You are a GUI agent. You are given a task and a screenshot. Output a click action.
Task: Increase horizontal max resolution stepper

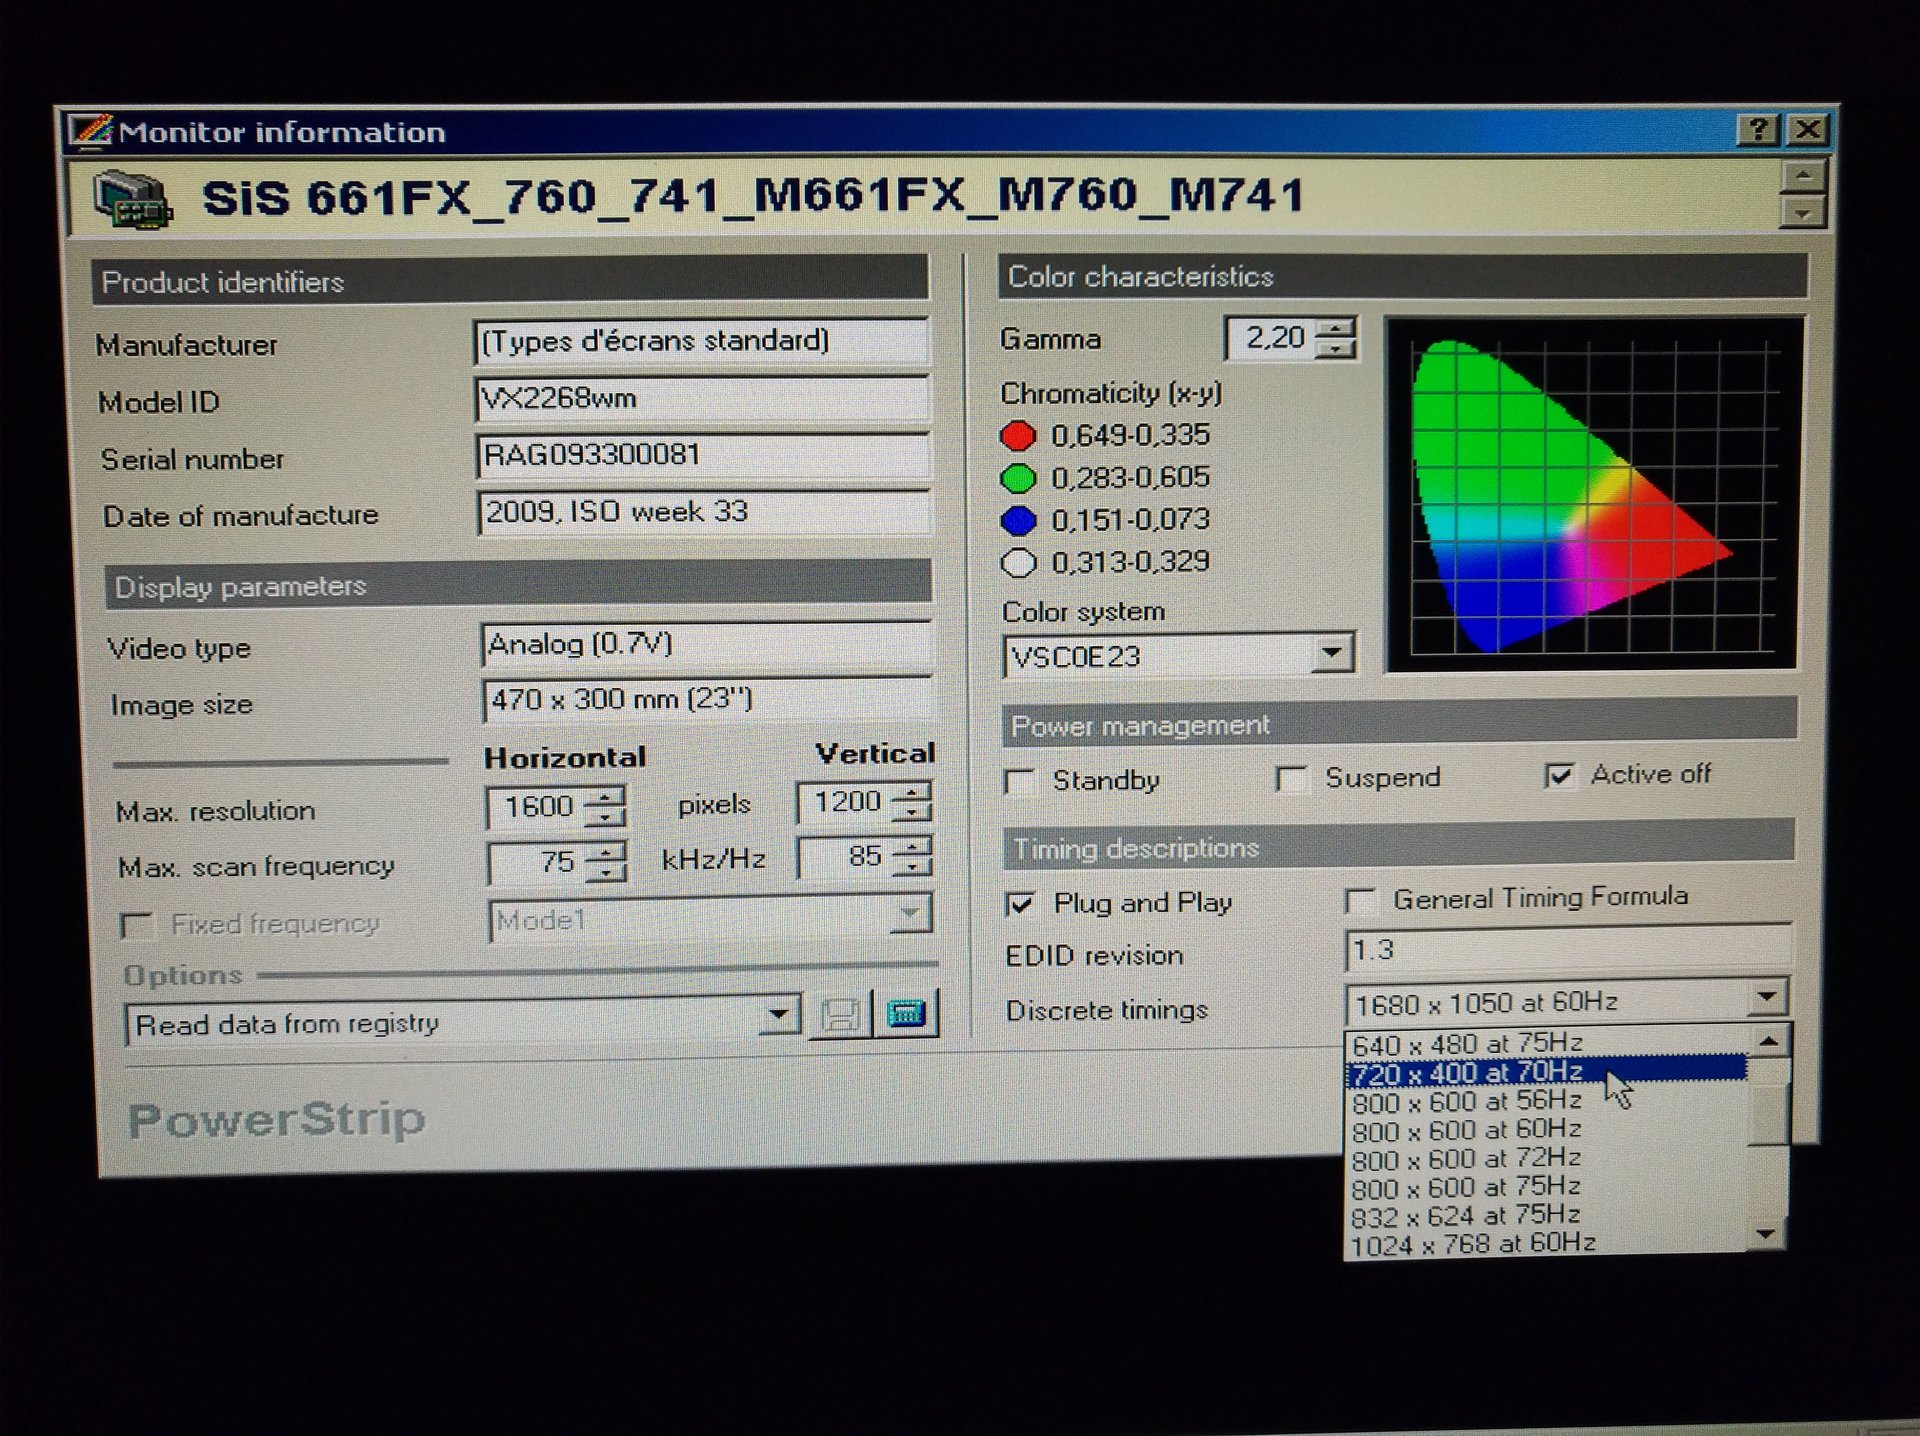coord(605,797)
